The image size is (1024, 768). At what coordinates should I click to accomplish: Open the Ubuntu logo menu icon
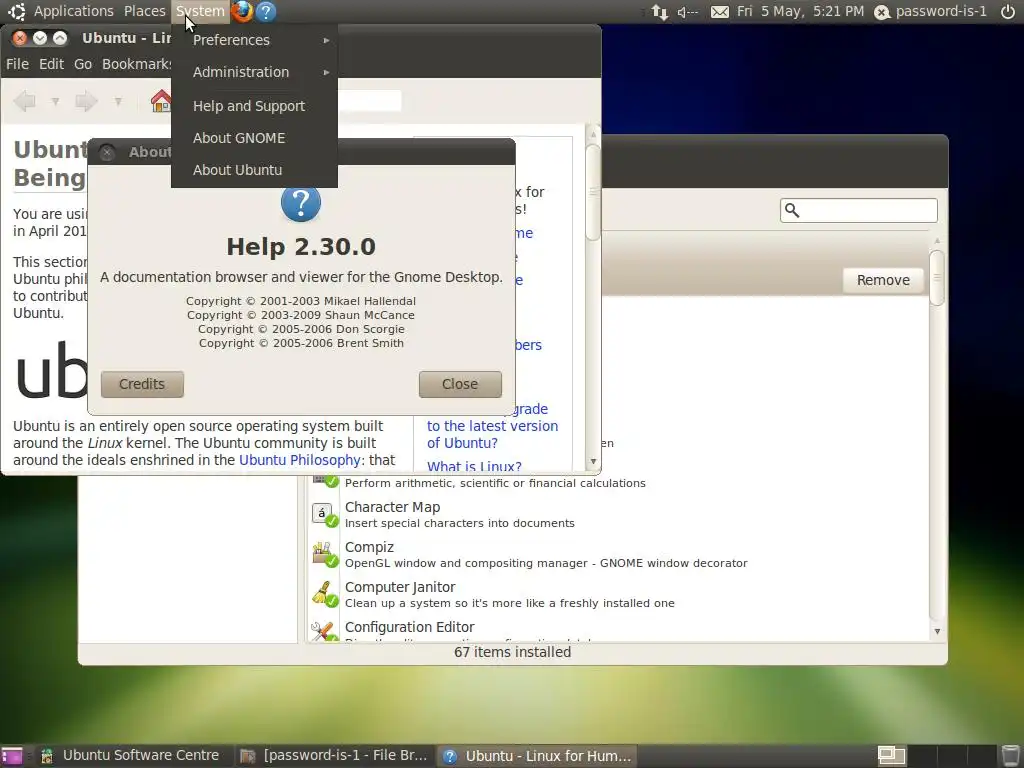[16, 11]
